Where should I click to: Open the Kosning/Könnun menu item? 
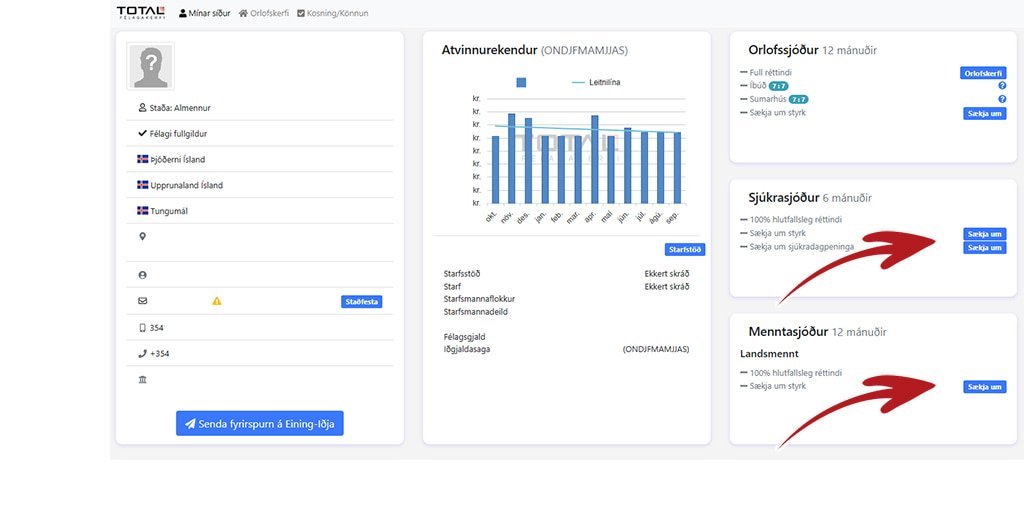(332, 13)
